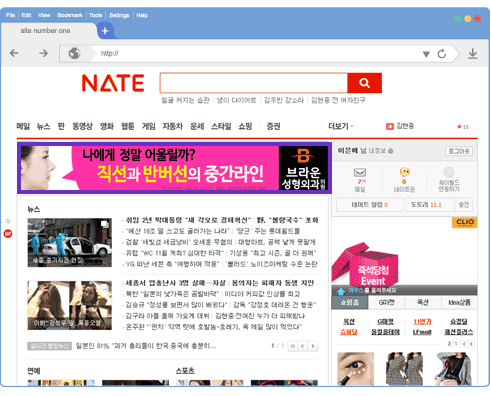Click the 로그아웃 logout button

tap(459, 151)
